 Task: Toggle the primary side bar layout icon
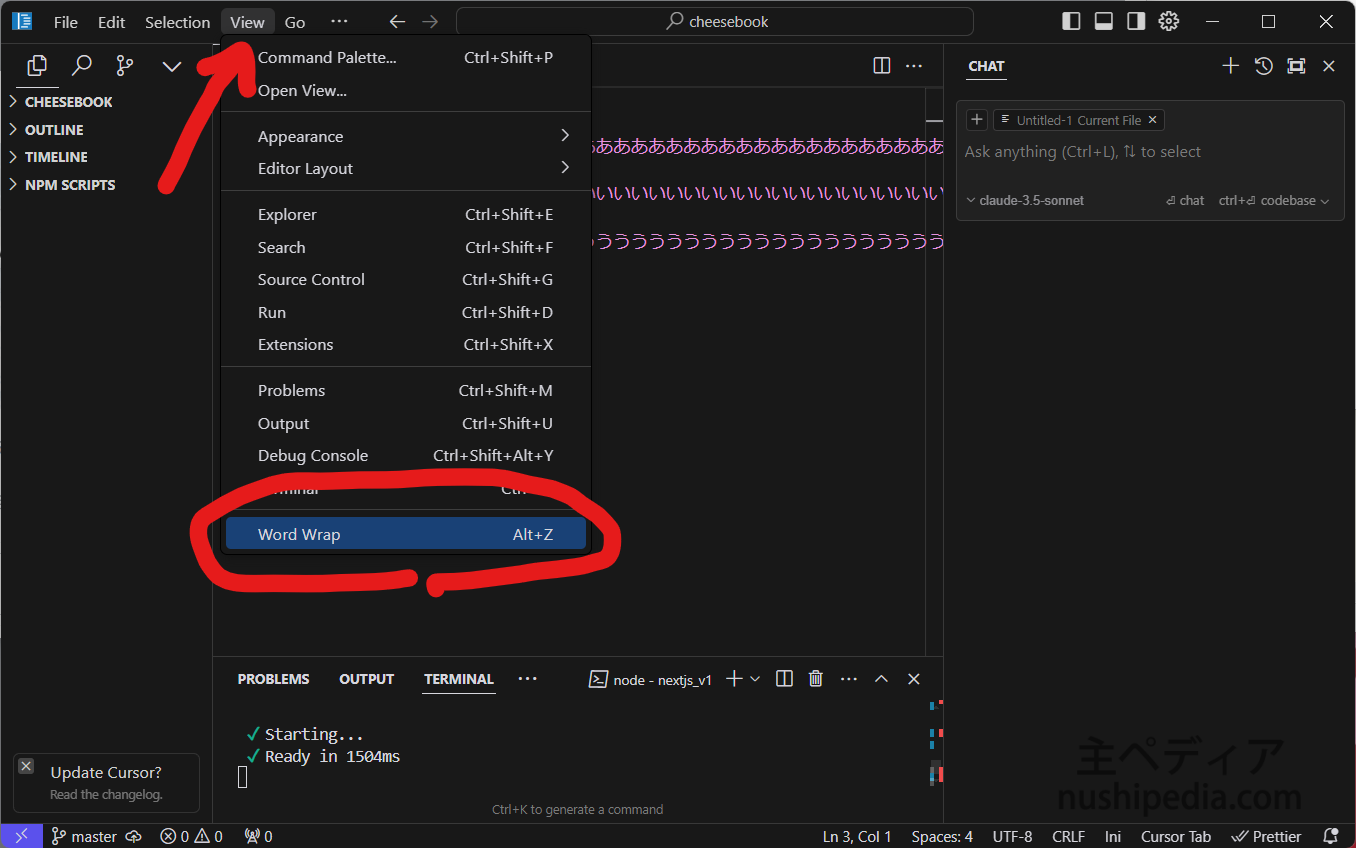pyautogui.click(x=1071, y=22)
